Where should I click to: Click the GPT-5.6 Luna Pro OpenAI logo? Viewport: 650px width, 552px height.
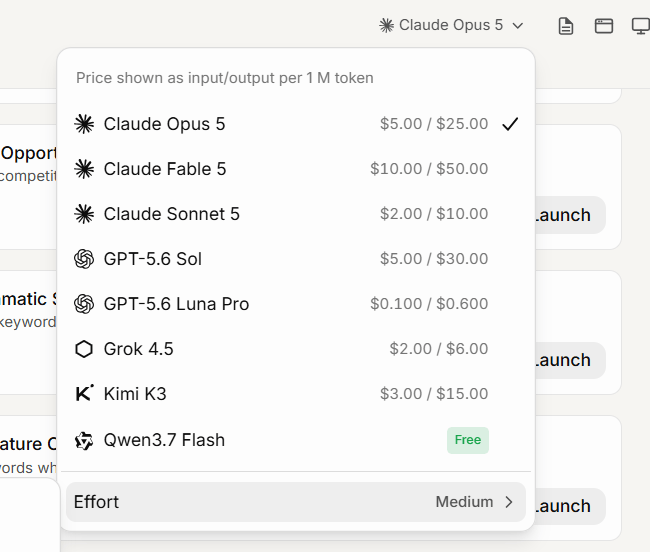84,304
